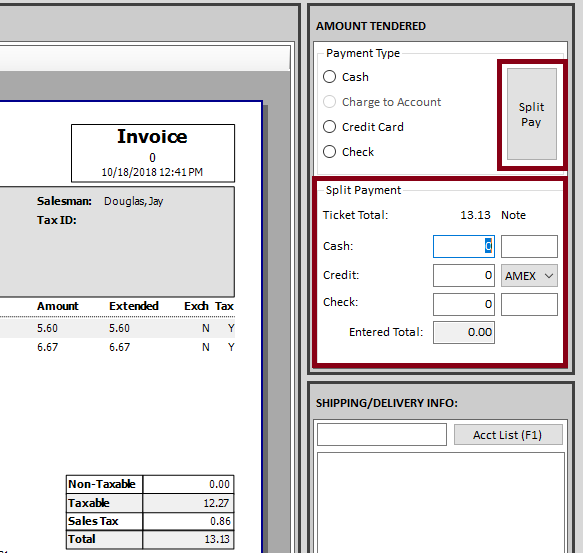Click the AMEX dropdown chevron arrow

point(549,276)
